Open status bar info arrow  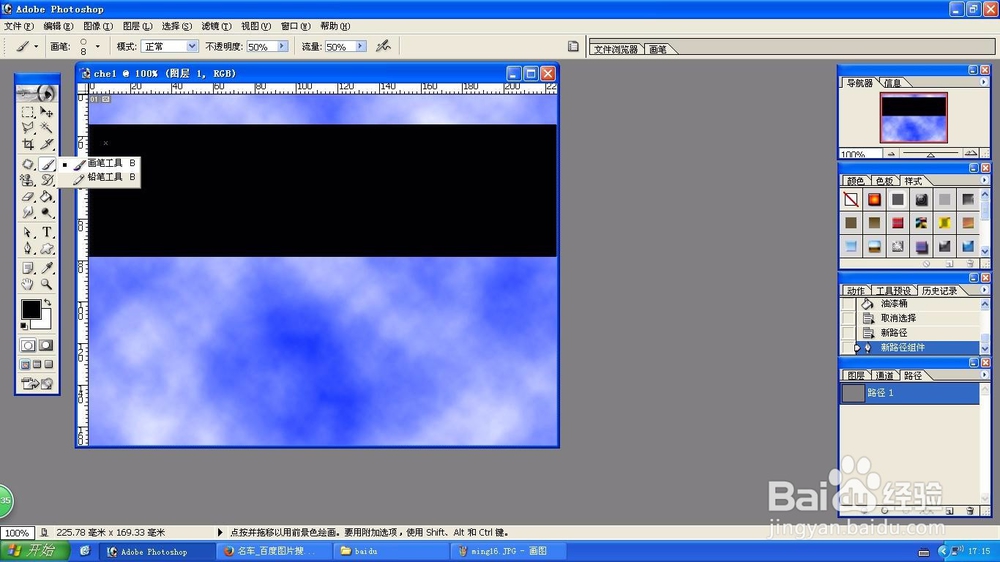click(219, 532)
